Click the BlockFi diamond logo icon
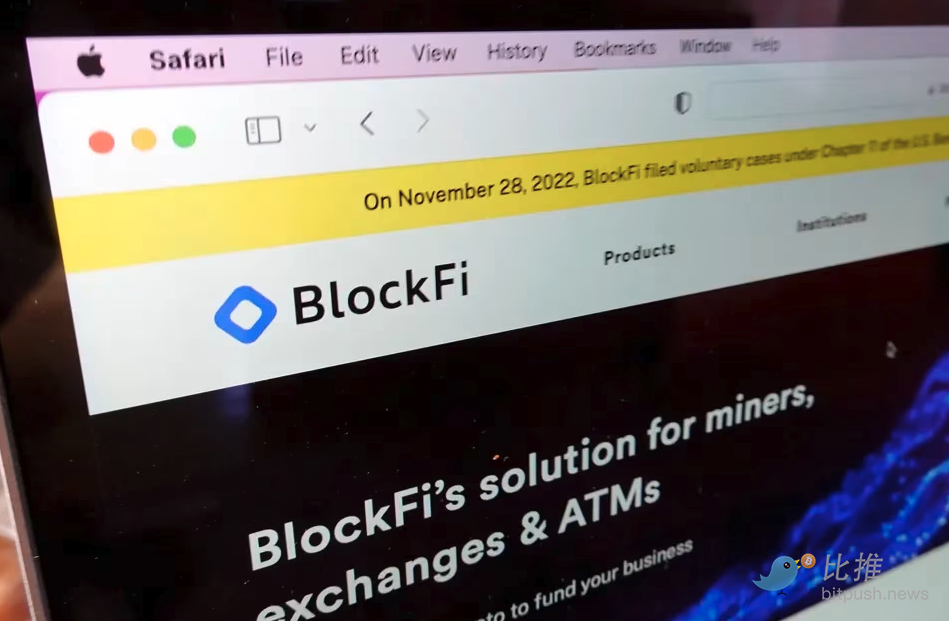Viewport: 949px width, 621px height. [245, 315]
